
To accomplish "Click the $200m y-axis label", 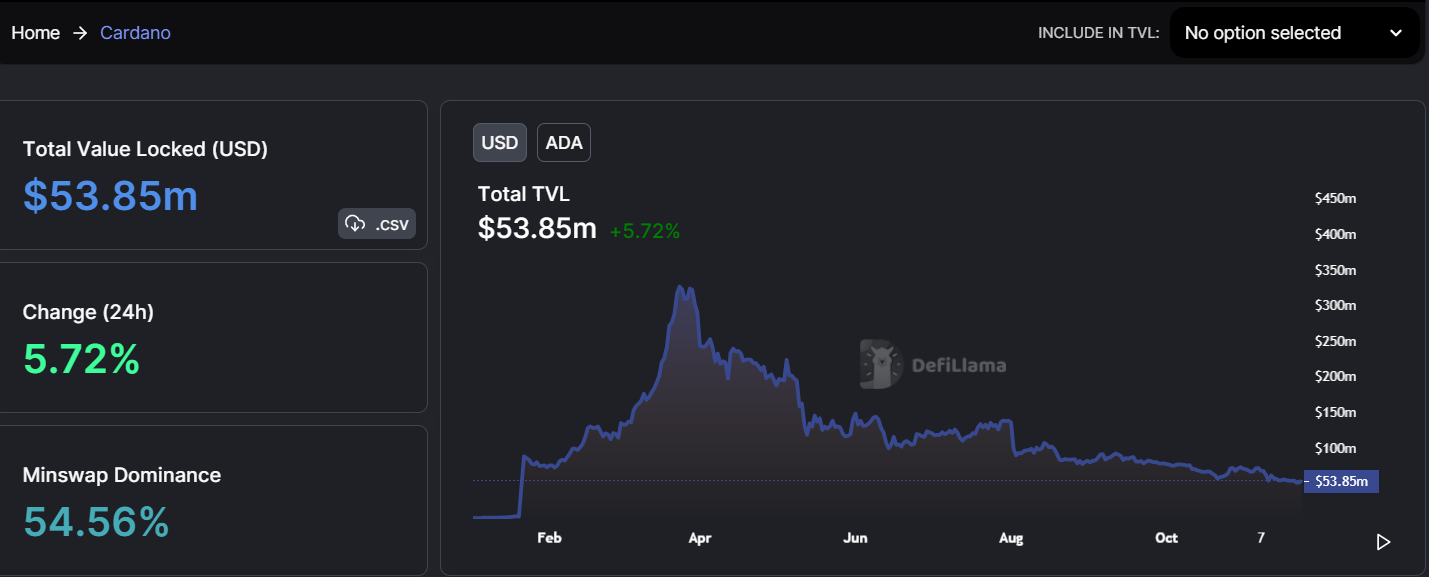I will [x=1335, y=376].
